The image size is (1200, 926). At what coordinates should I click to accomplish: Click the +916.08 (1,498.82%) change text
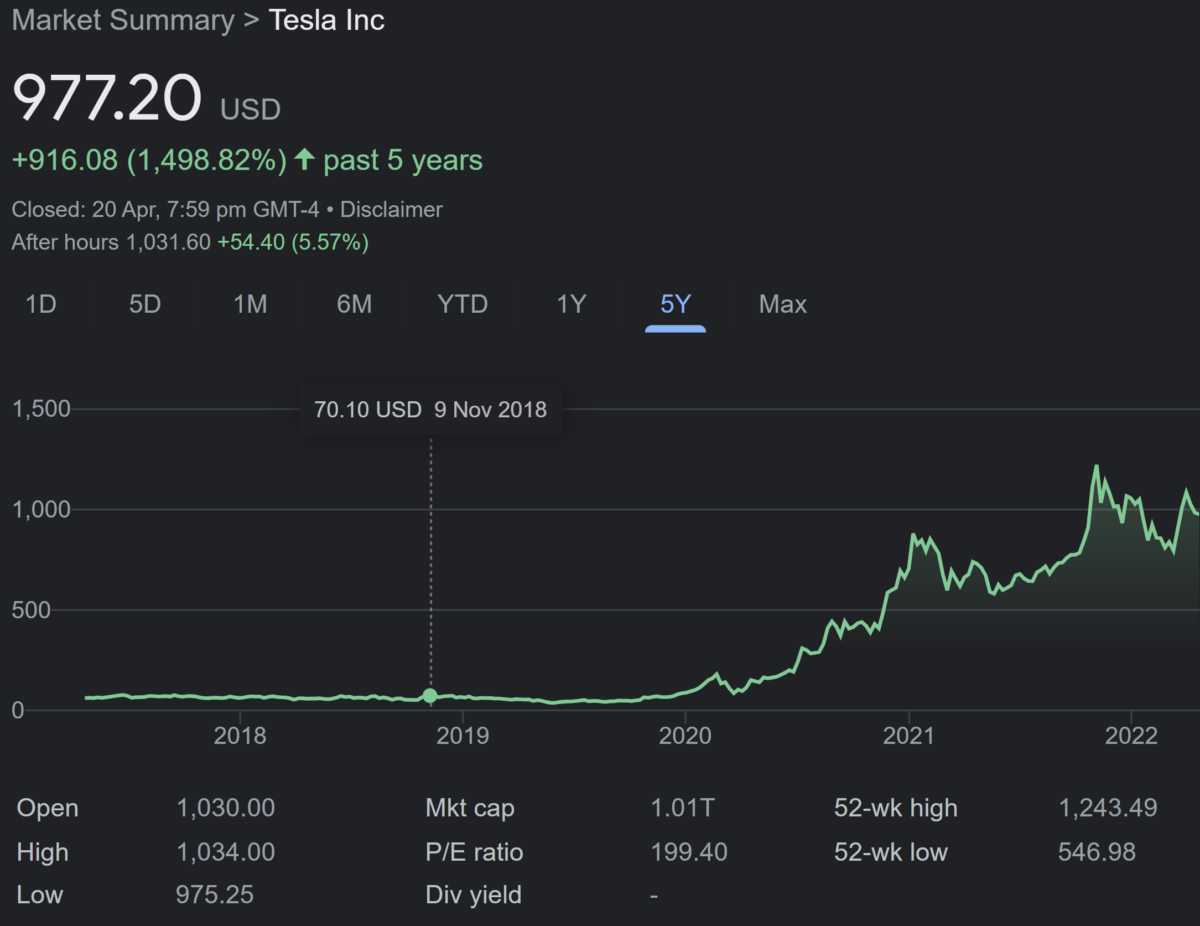point(149,160)
